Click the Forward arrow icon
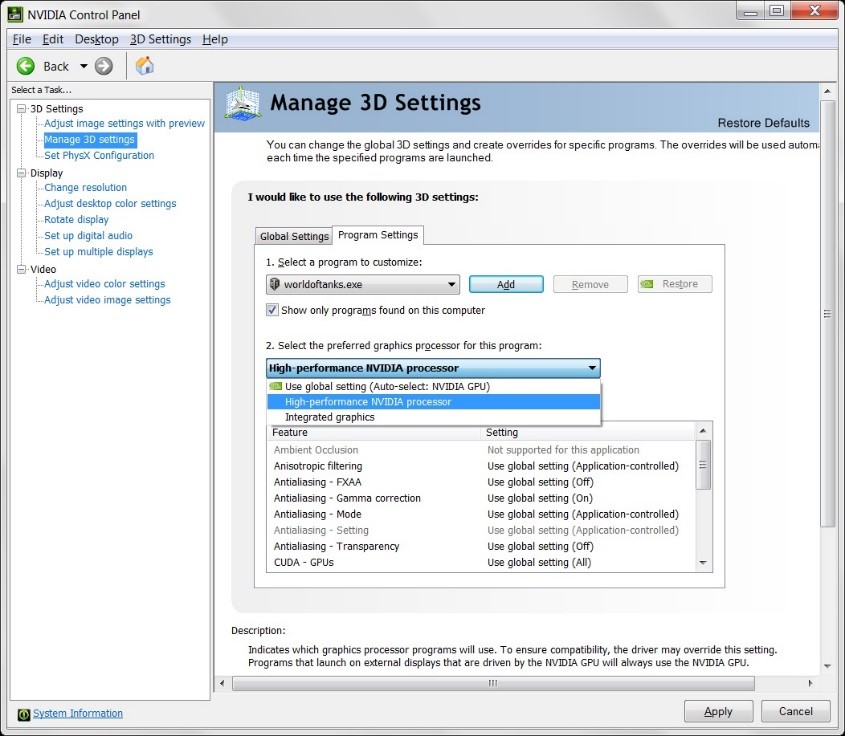This screenshot has width=845, height=736. (104, 66)
